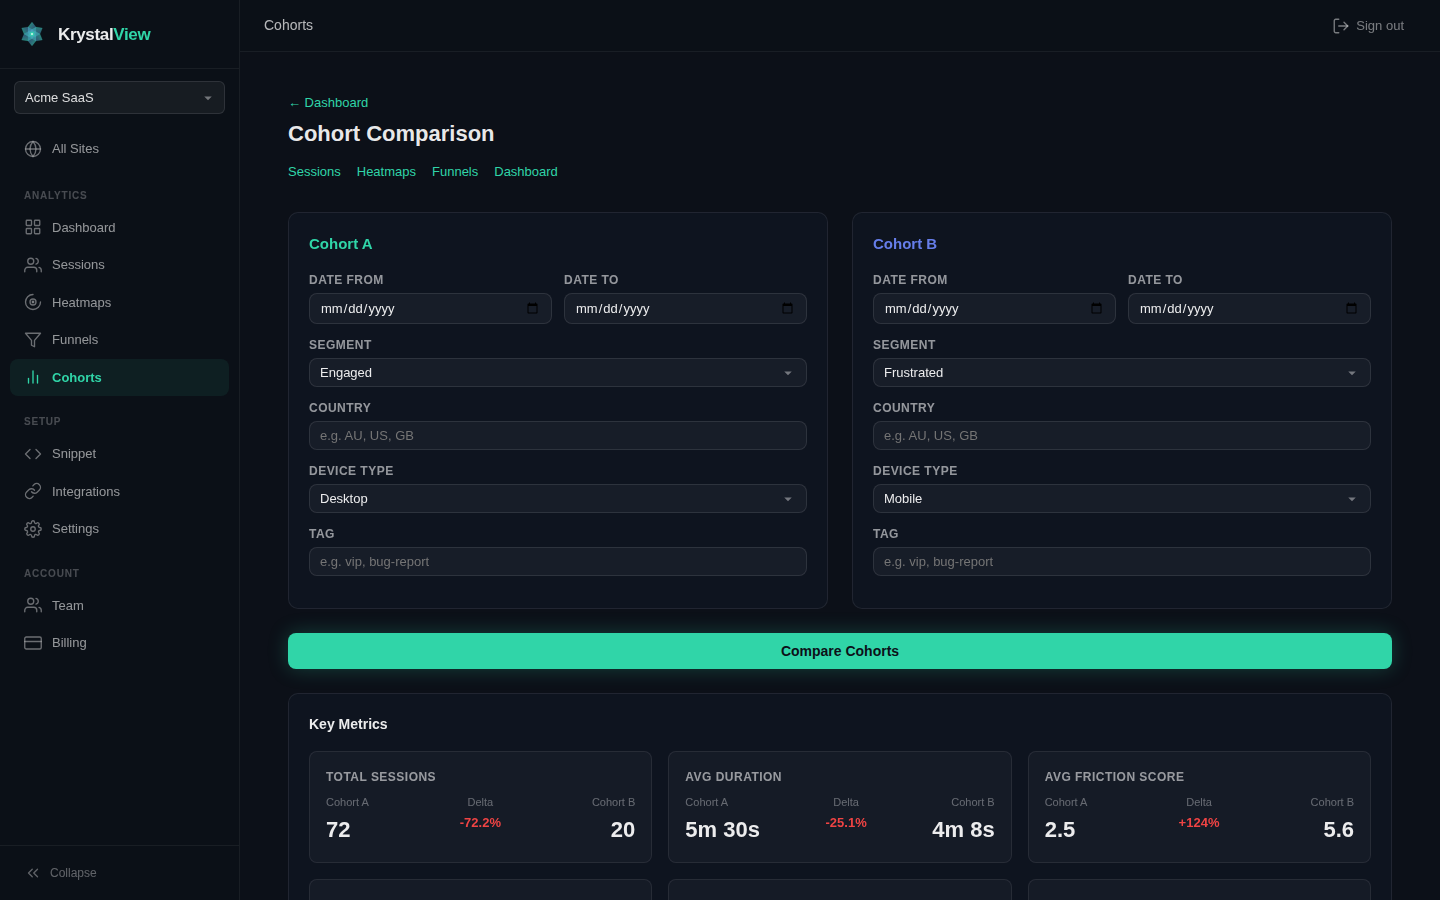The image size is (1440, 900).
Task: Collapse the left sidebar
Action: [x=62, y=872]
